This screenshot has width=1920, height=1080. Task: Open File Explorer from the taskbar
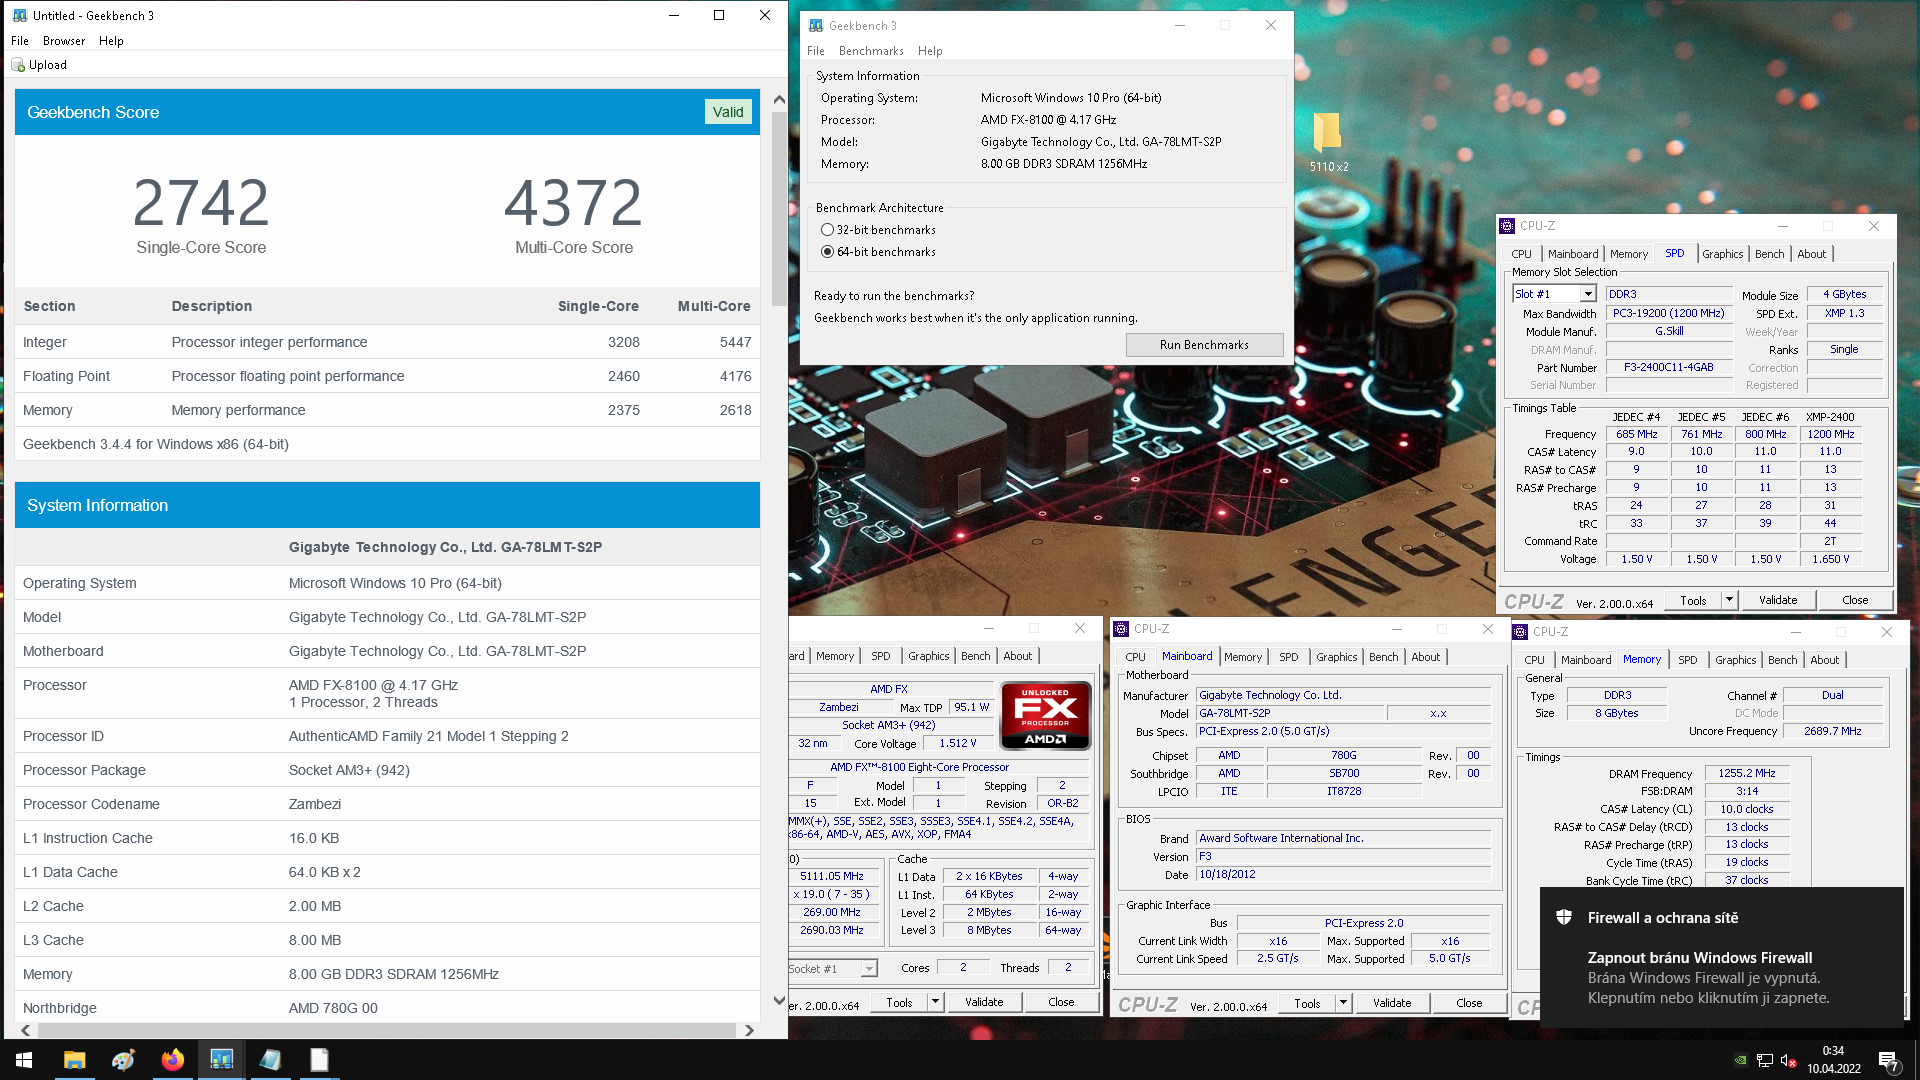[74, 1060]
